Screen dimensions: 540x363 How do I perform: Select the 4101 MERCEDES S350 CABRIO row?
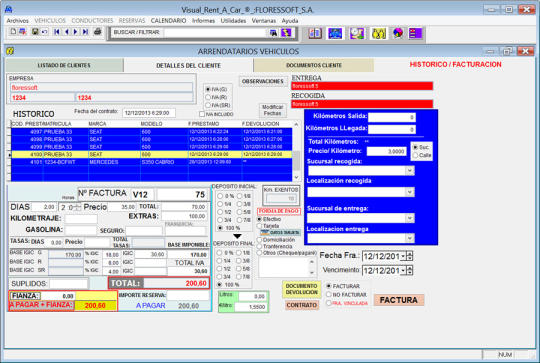[x=152, y=162]
